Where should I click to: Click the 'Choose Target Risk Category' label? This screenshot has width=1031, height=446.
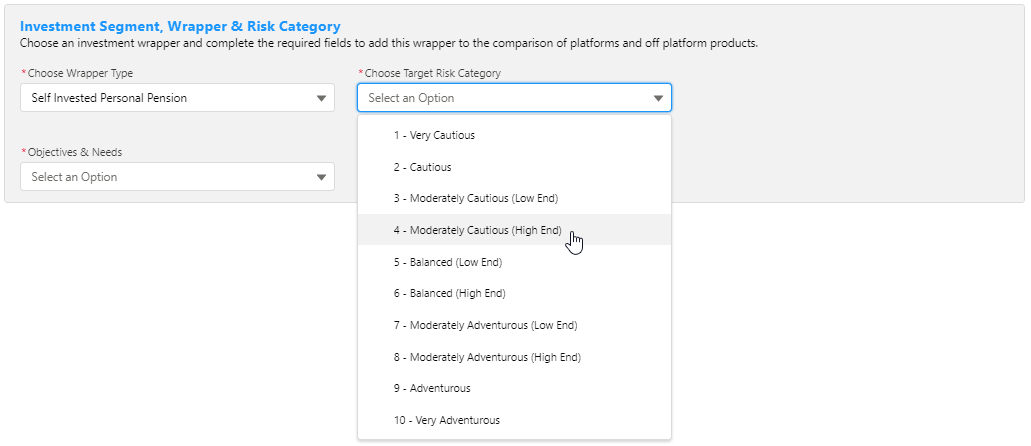tap(432, 73)
